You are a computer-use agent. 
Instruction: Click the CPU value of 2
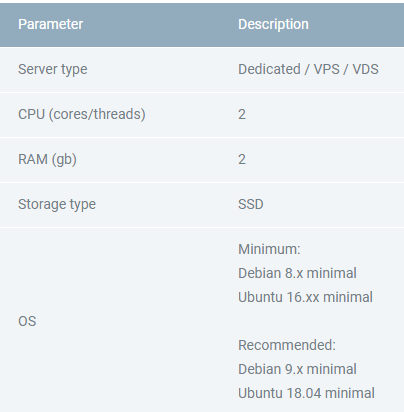coord(242,114)
